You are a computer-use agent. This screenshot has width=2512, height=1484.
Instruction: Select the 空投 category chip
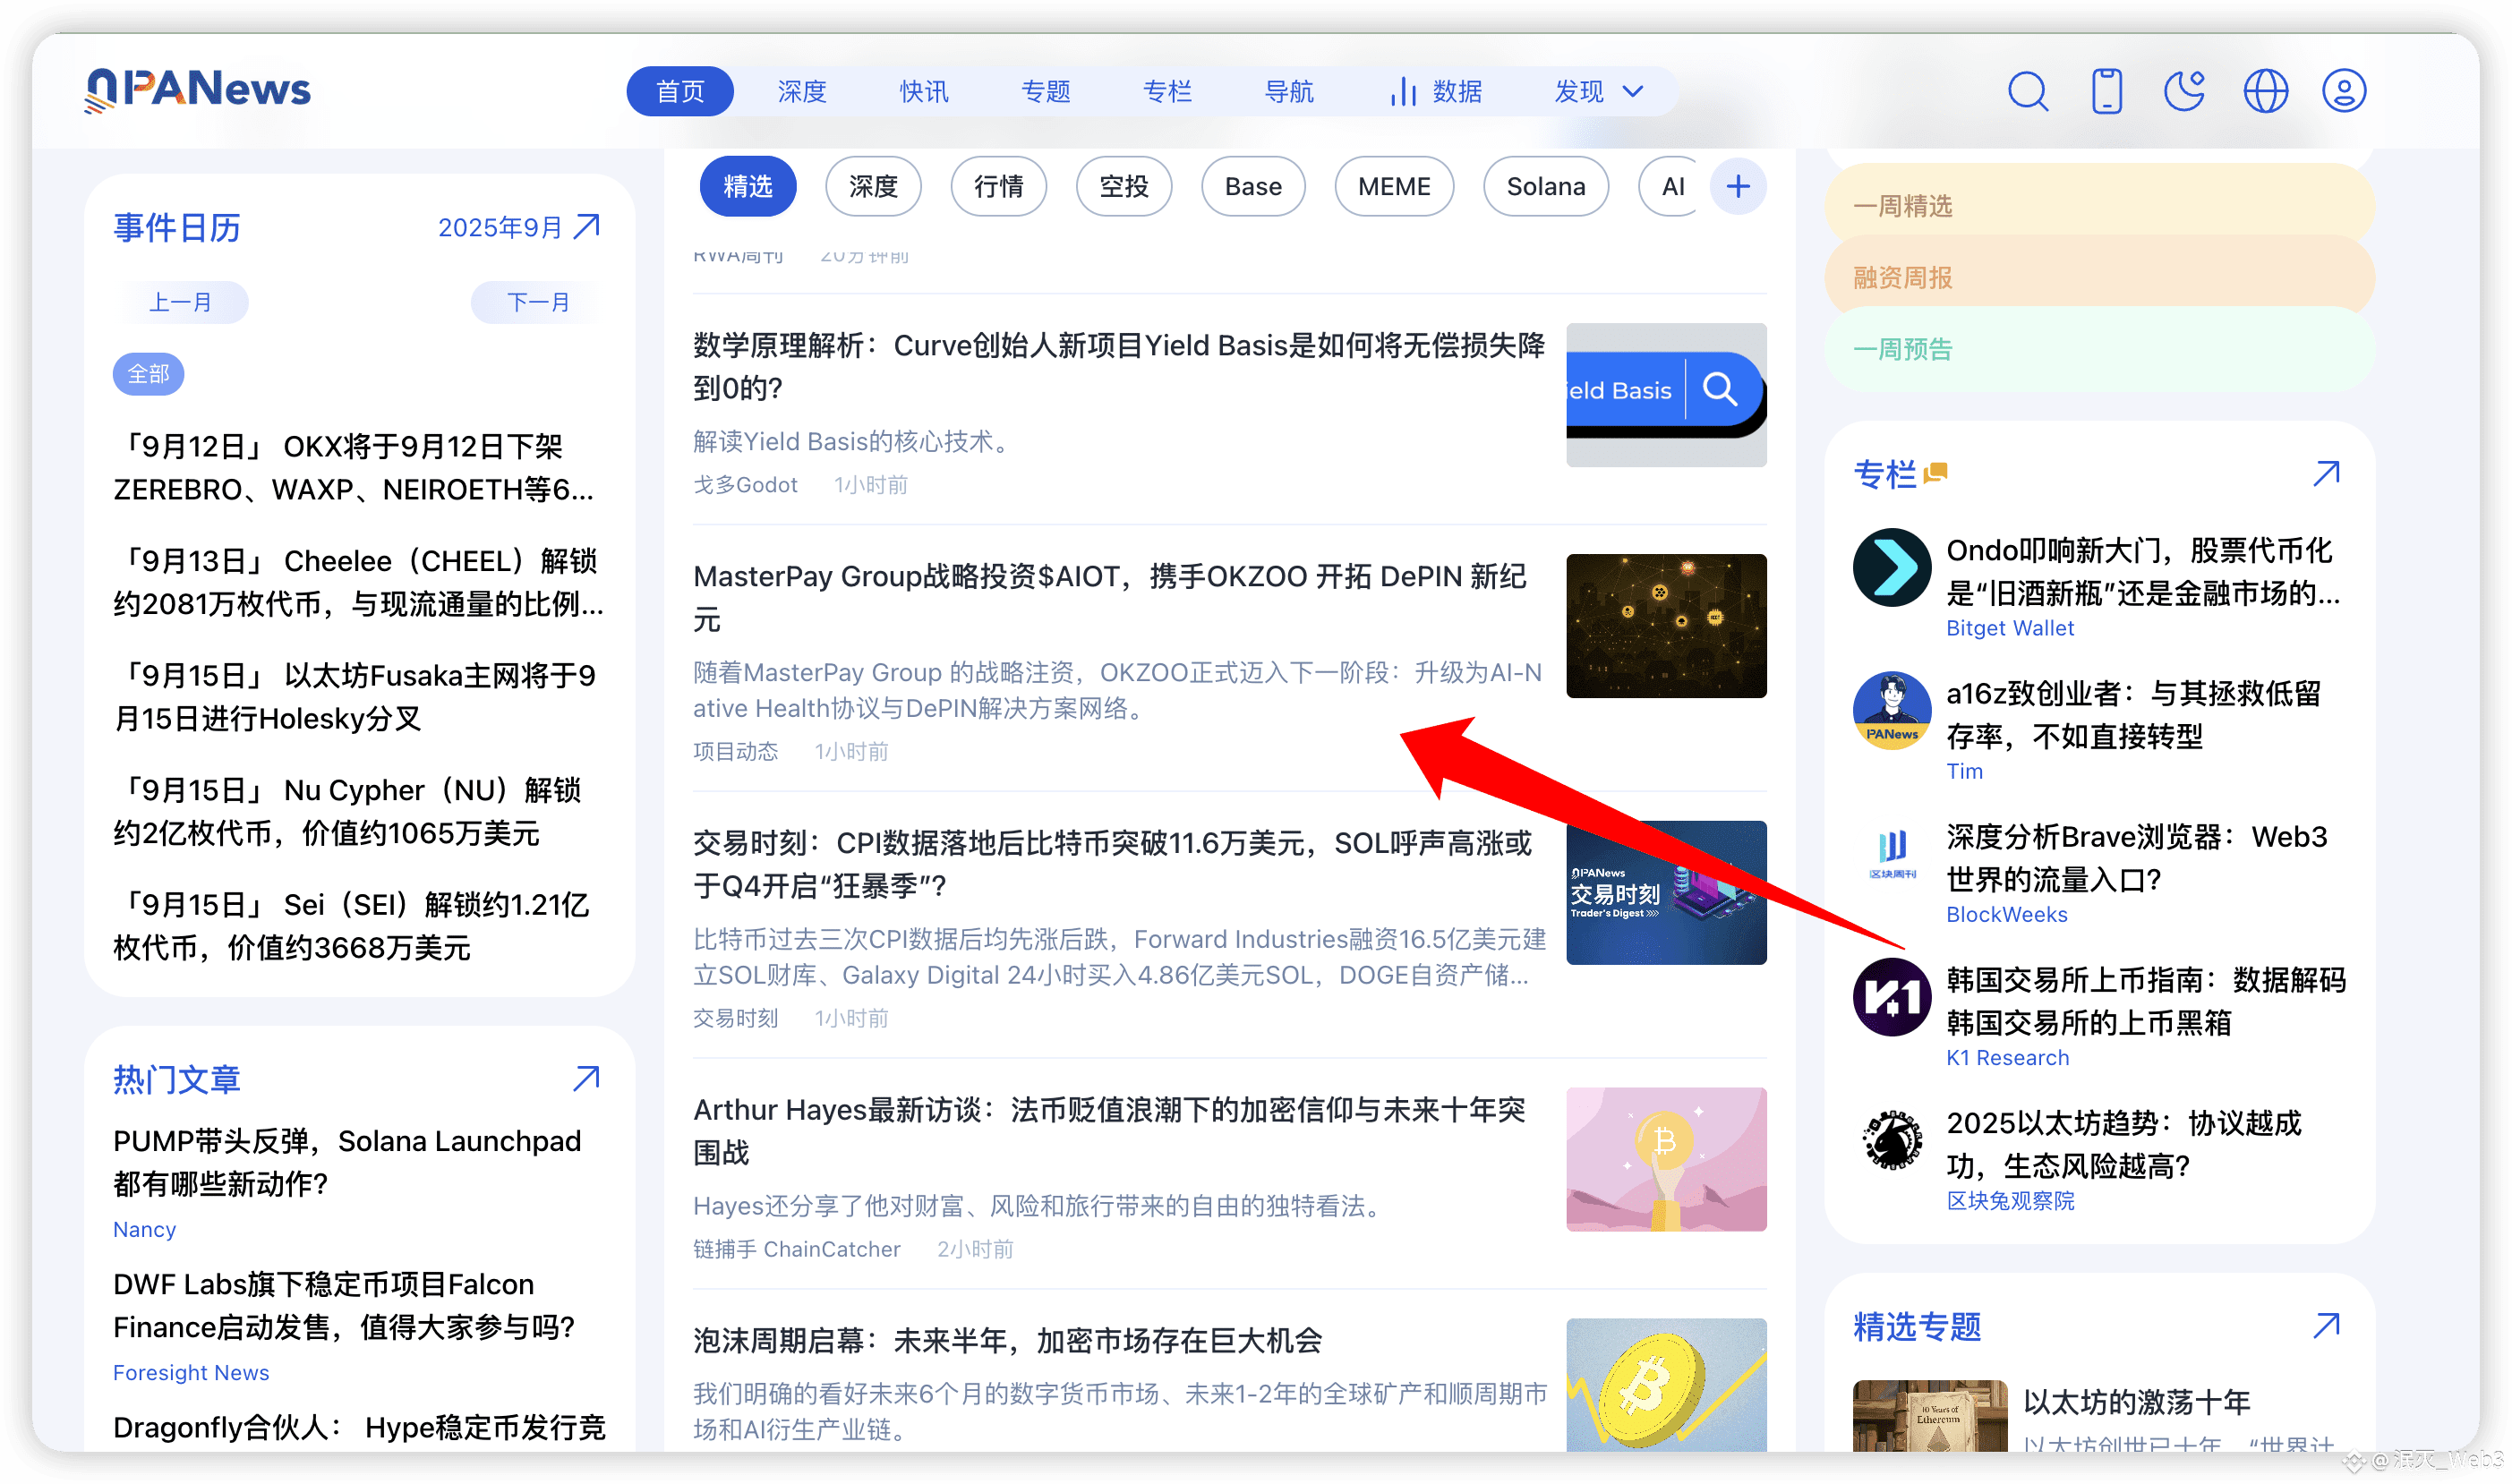pyautogui.click(x=1124, y=186)
